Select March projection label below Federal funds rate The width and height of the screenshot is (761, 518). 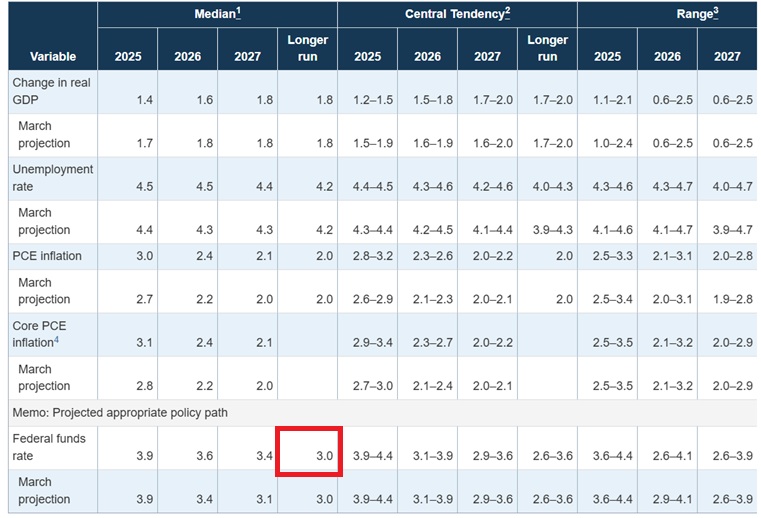pos(44,490)
